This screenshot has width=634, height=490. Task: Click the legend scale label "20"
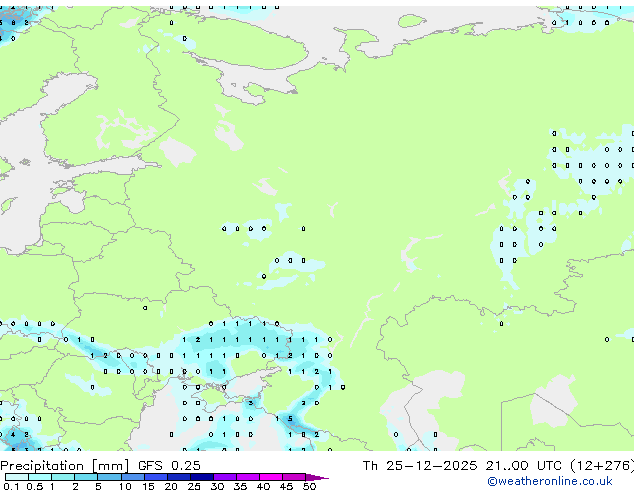pos(171,486)
